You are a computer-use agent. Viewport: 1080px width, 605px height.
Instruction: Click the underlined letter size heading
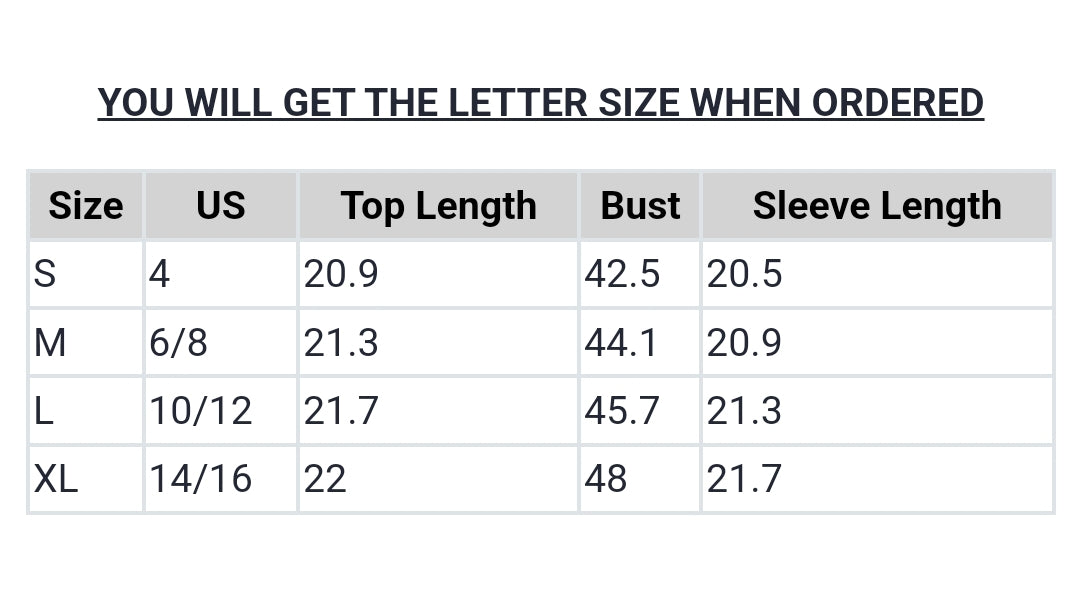540,102
